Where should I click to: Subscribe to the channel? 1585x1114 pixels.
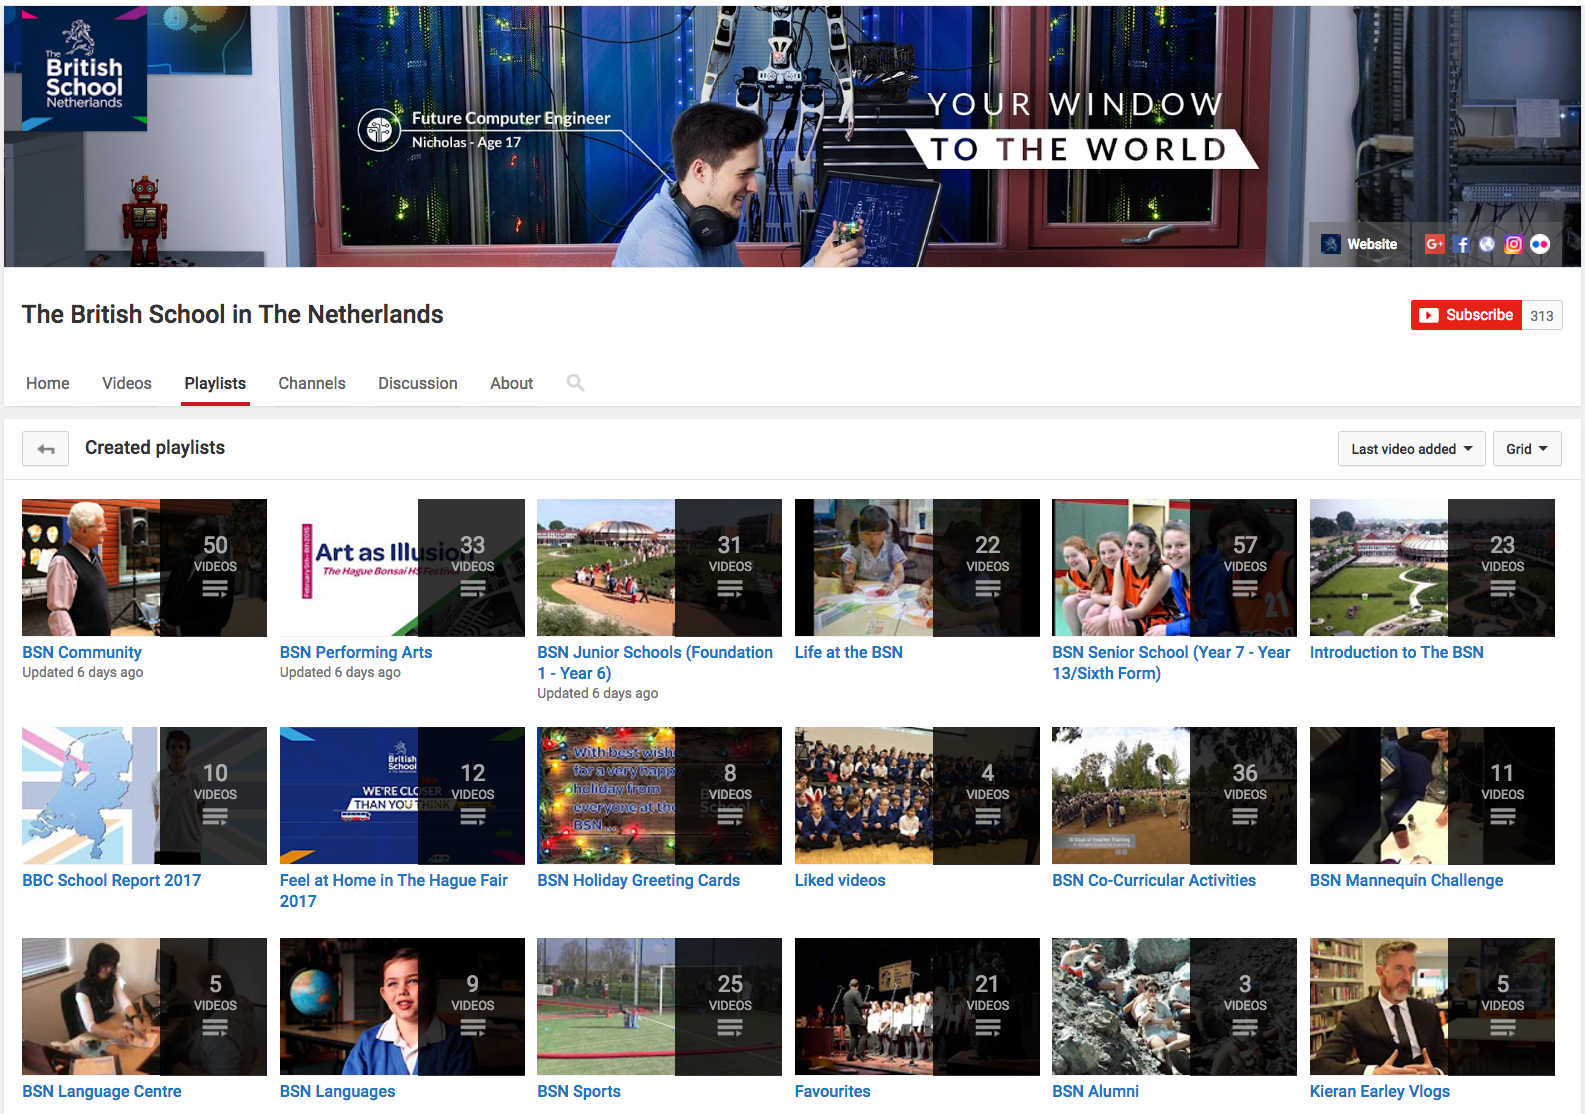pyautogui.click(x=1466, y=315)
